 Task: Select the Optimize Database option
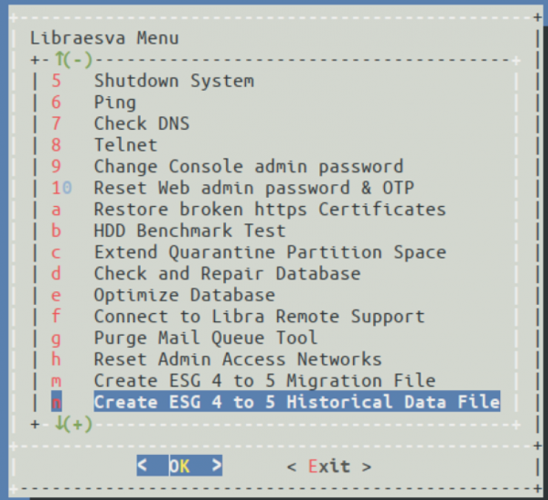(185, 295)
